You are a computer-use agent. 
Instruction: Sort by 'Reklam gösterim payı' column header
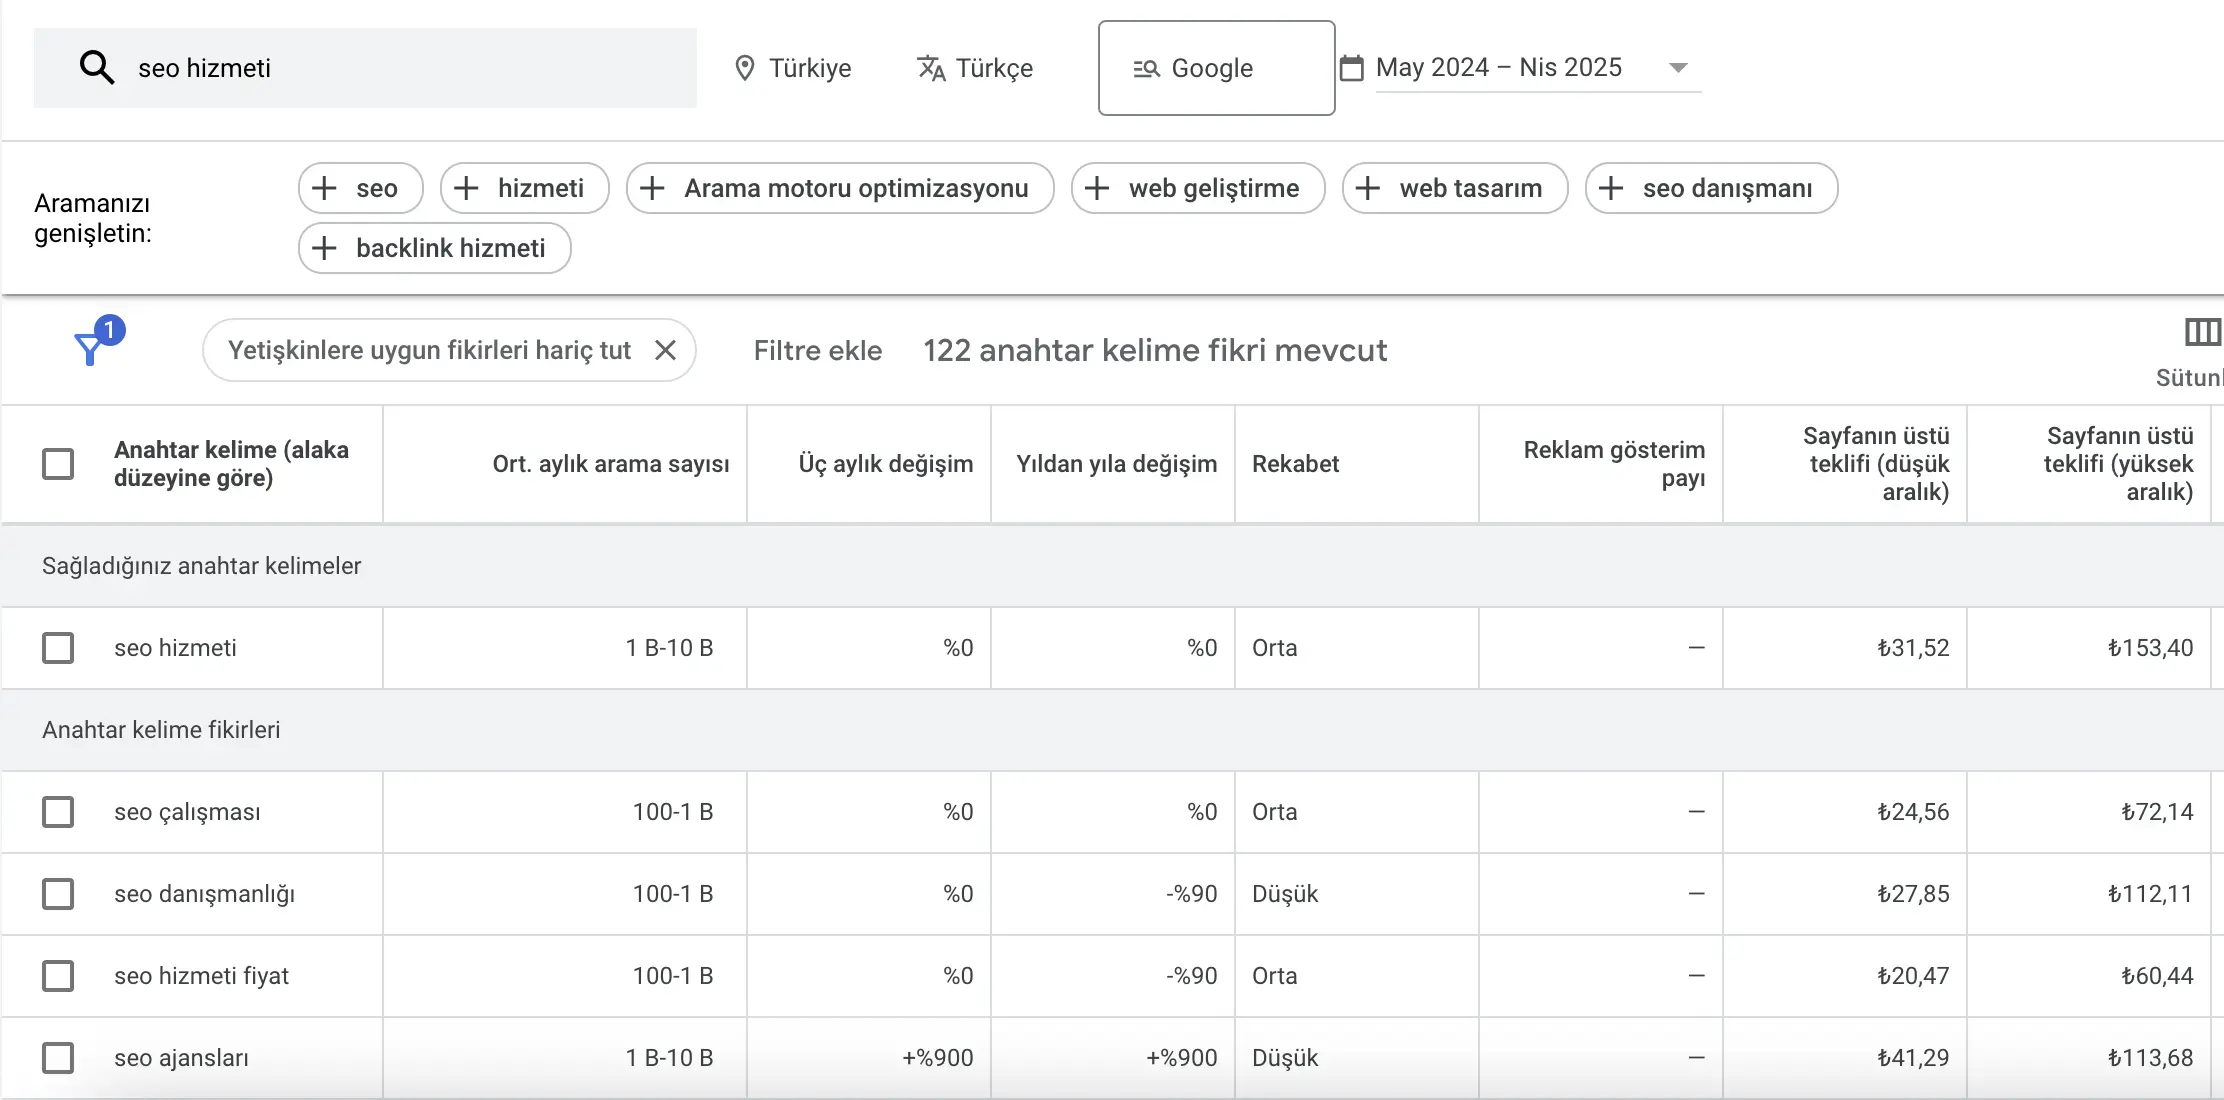(1614, 464)
